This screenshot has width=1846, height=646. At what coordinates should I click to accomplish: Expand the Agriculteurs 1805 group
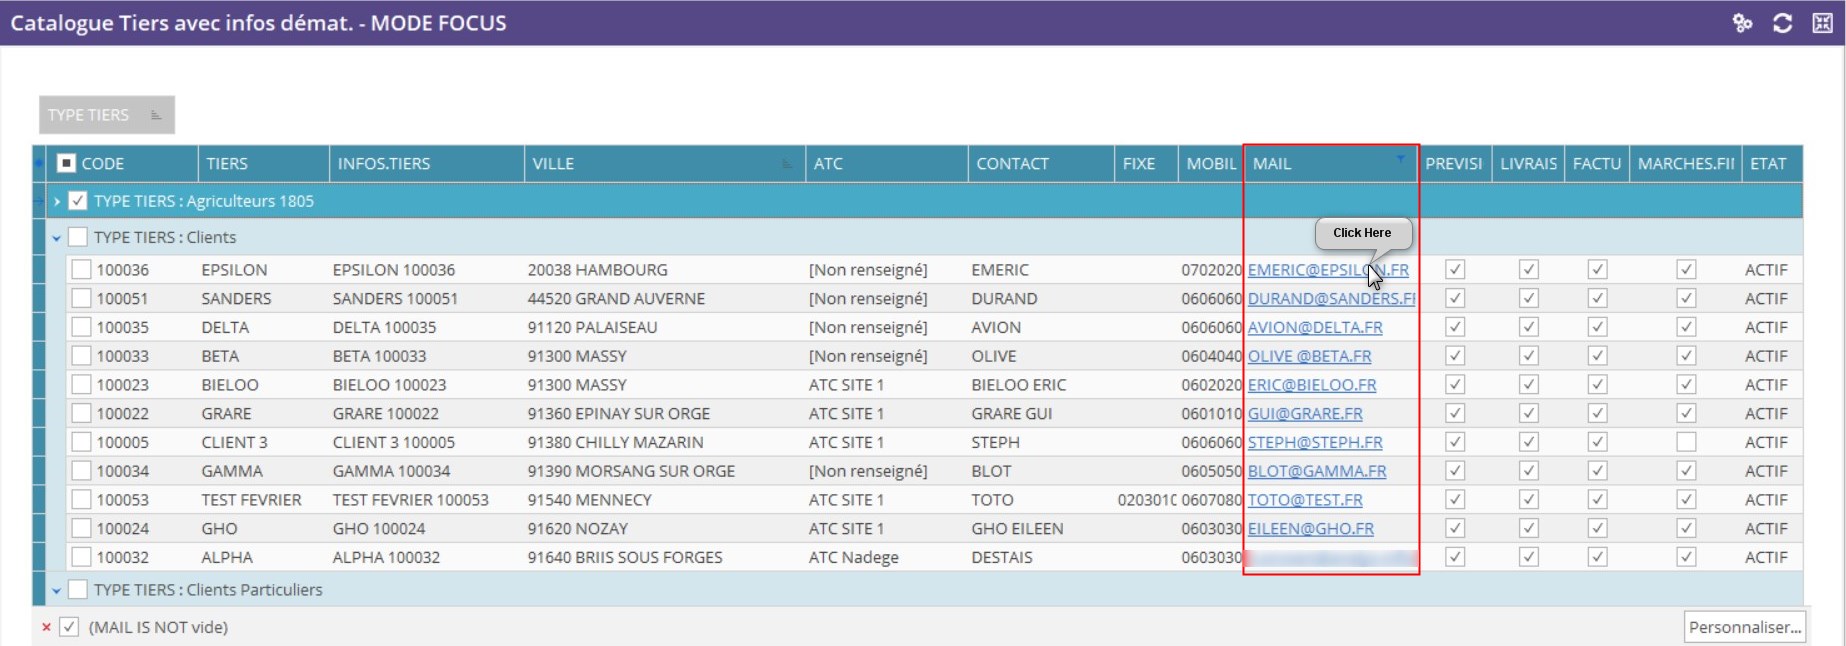(x=57, y=201)
